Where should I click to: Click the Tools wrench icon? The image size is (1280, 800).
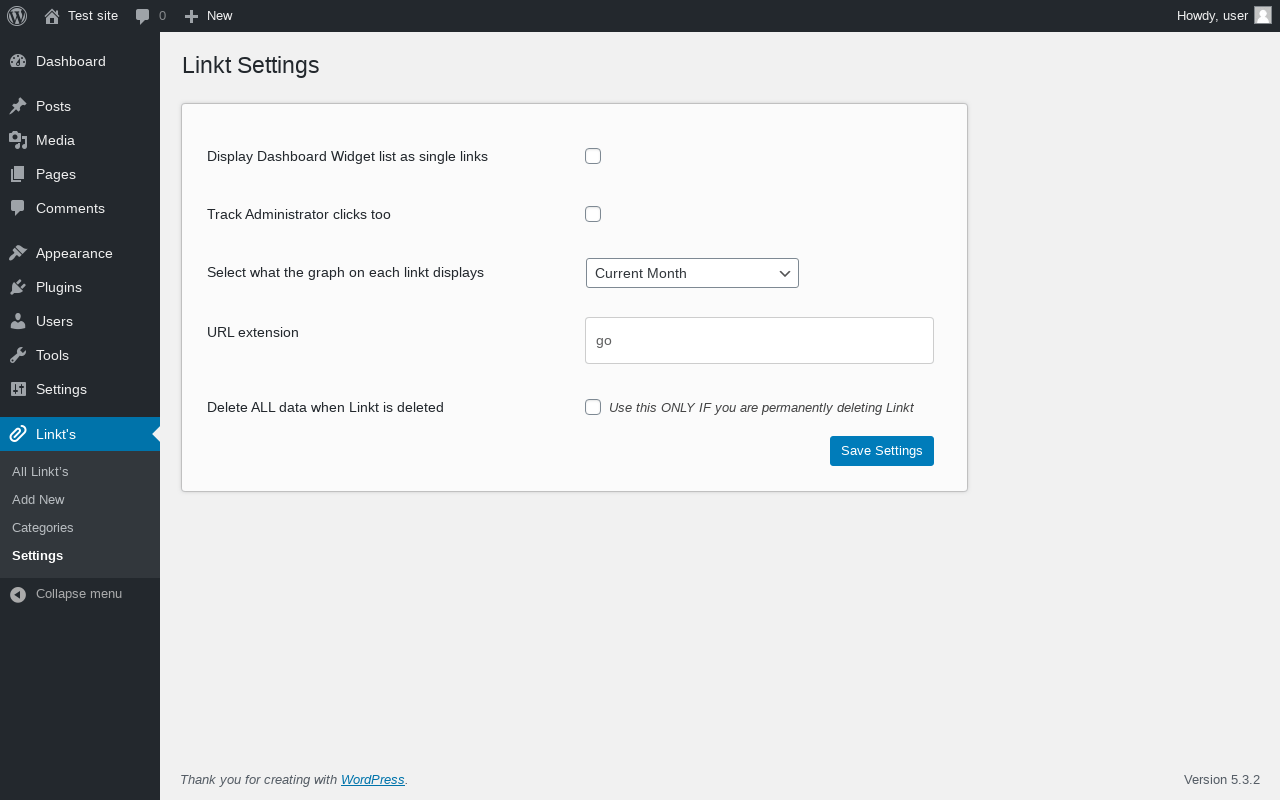(x=18, y=355)
